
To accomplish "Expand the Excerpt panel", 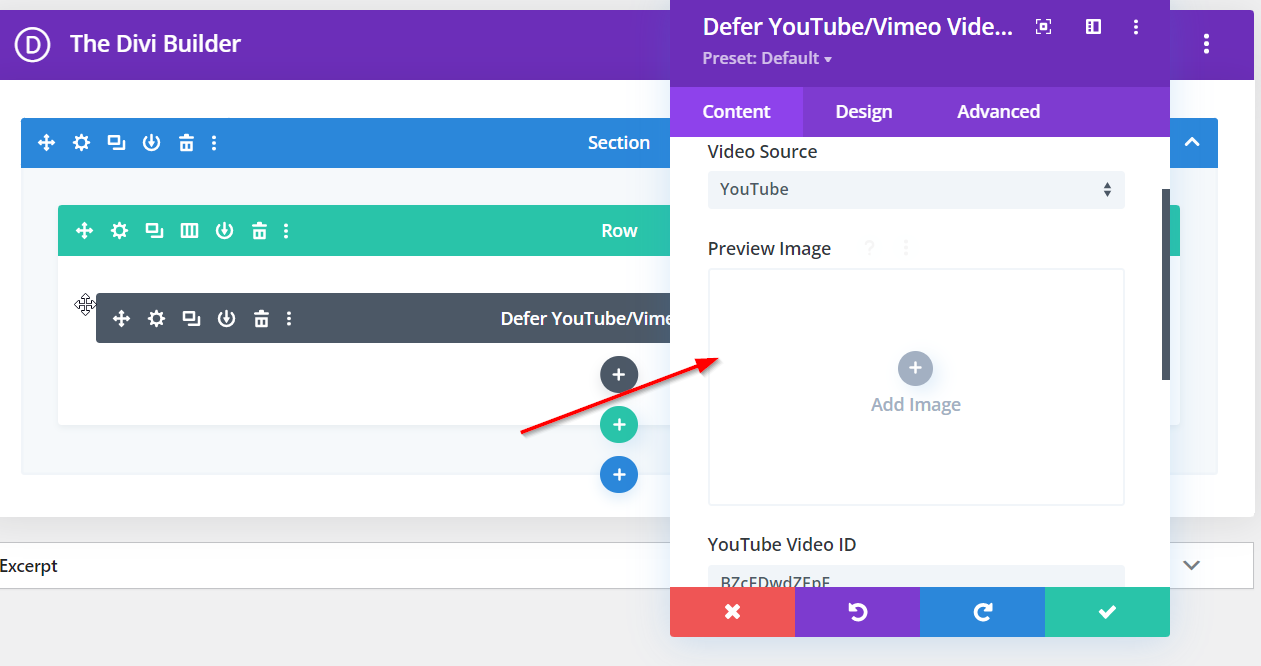I will (1191, 565).
